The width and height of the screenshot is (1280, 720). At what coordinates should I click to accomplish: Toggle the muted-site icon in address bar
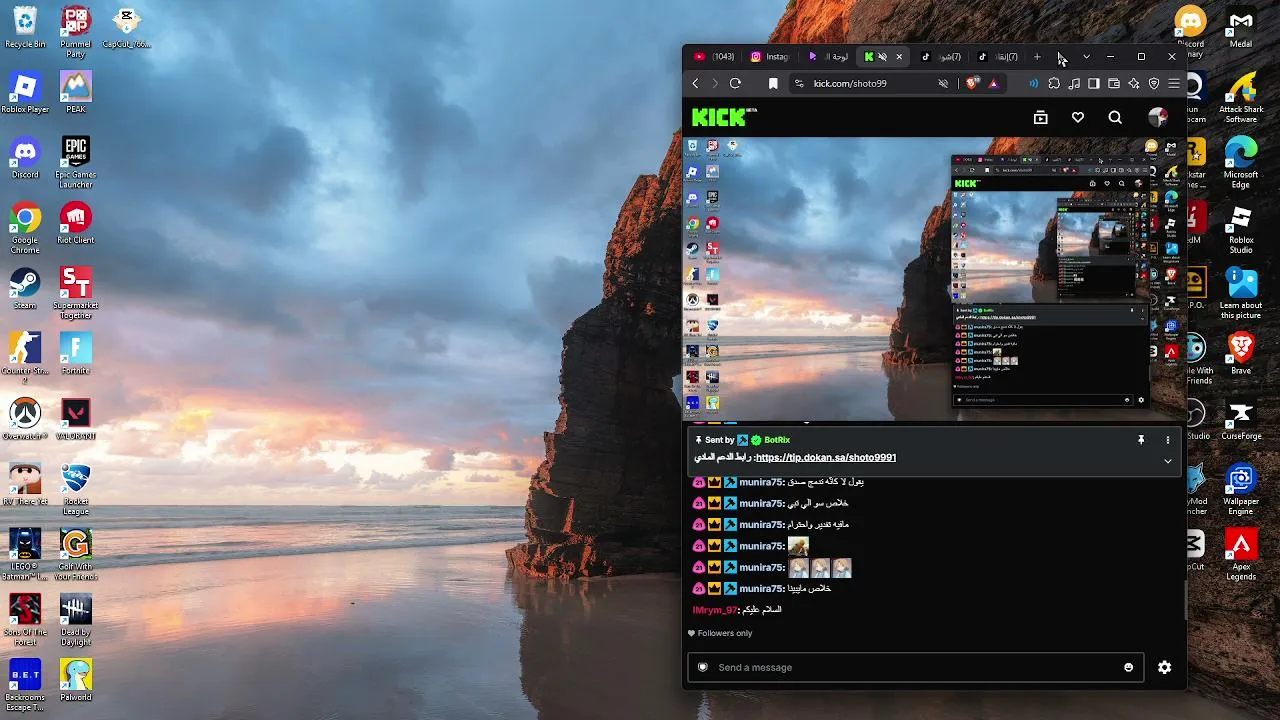(943, 84)
